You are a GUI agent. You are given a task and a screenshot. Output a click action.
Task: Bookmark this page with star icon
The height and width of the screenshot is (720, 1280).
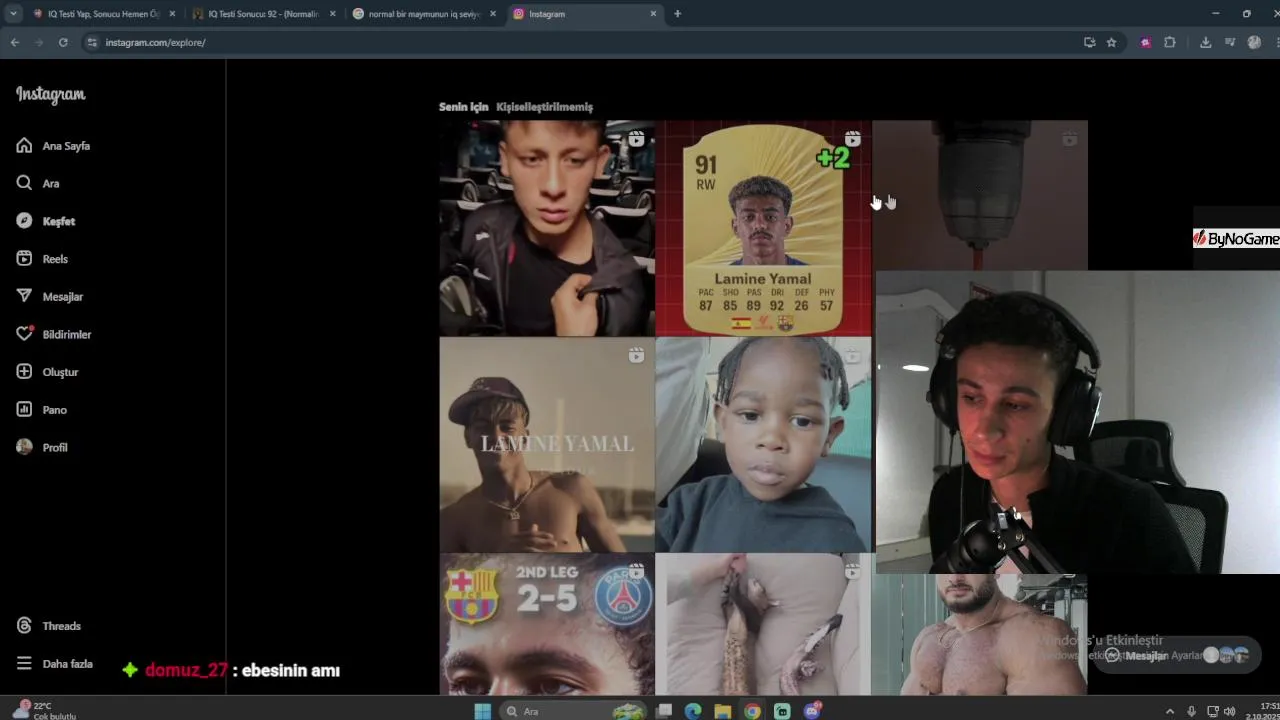1111,42
